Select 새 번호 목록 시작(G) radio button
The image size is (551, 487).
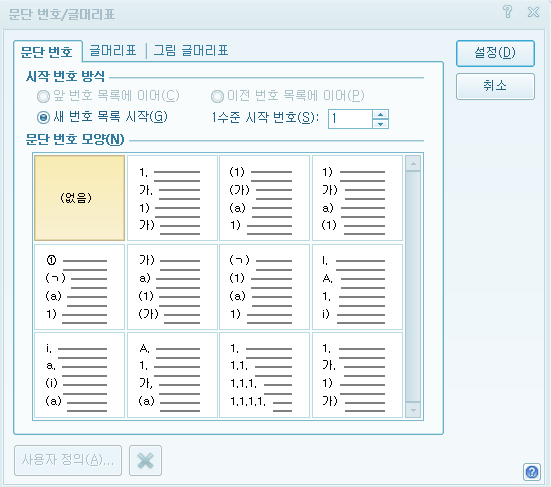(x=102, y=117)
